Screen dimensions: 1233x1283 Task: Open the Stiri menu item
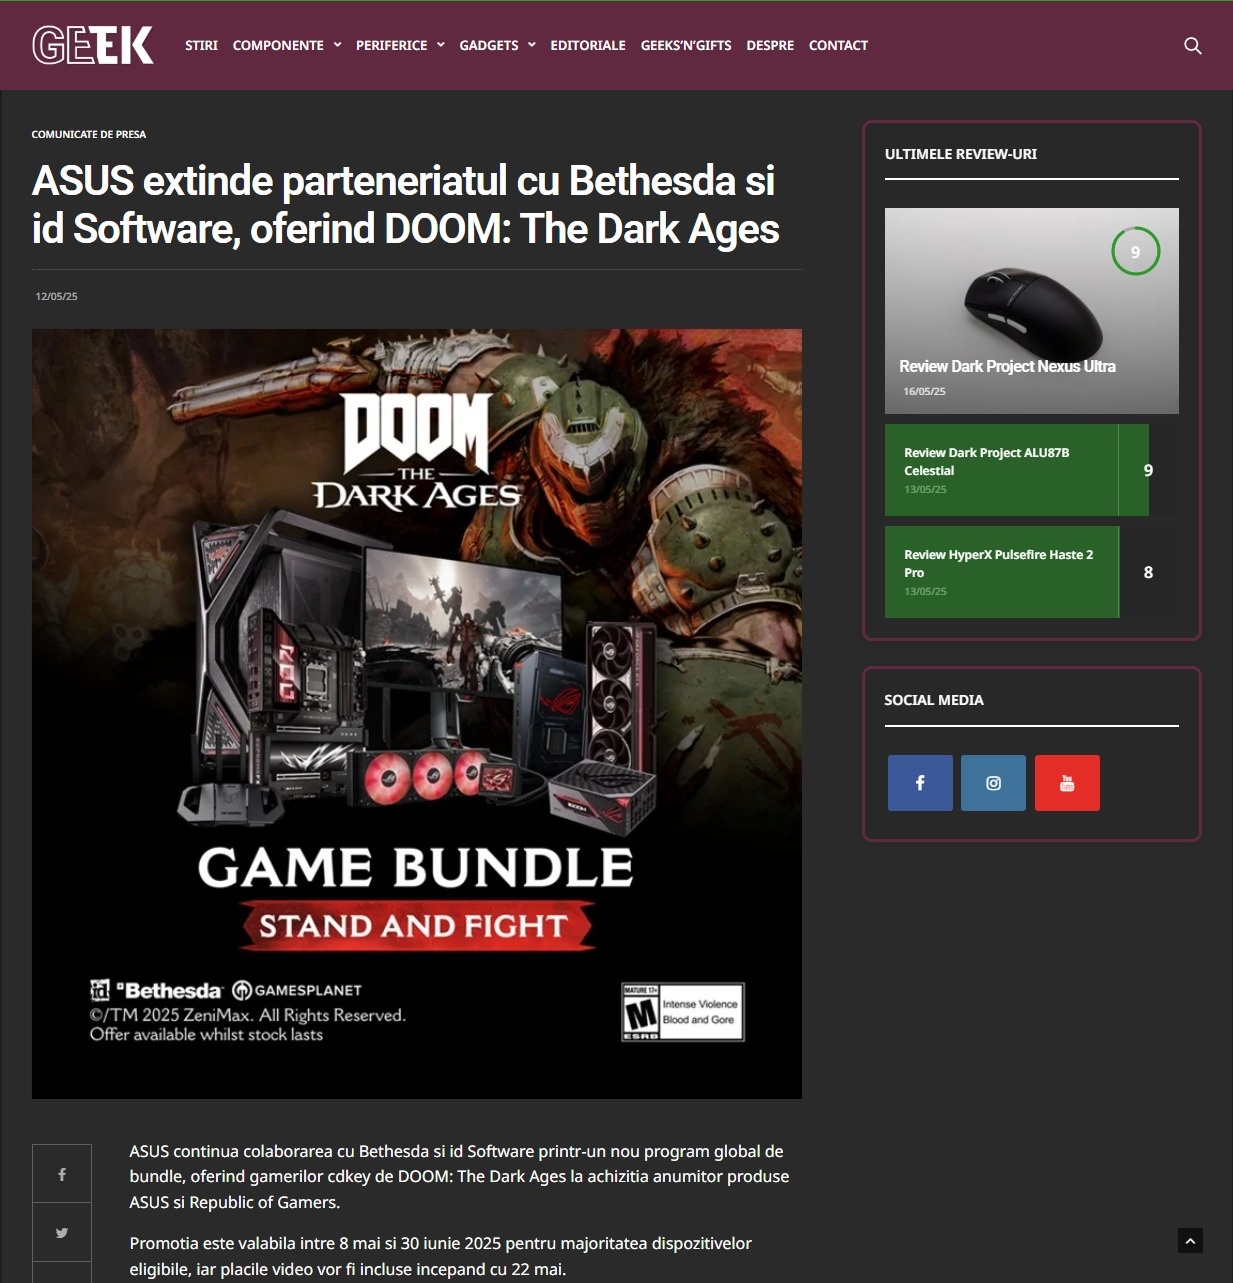201,45
